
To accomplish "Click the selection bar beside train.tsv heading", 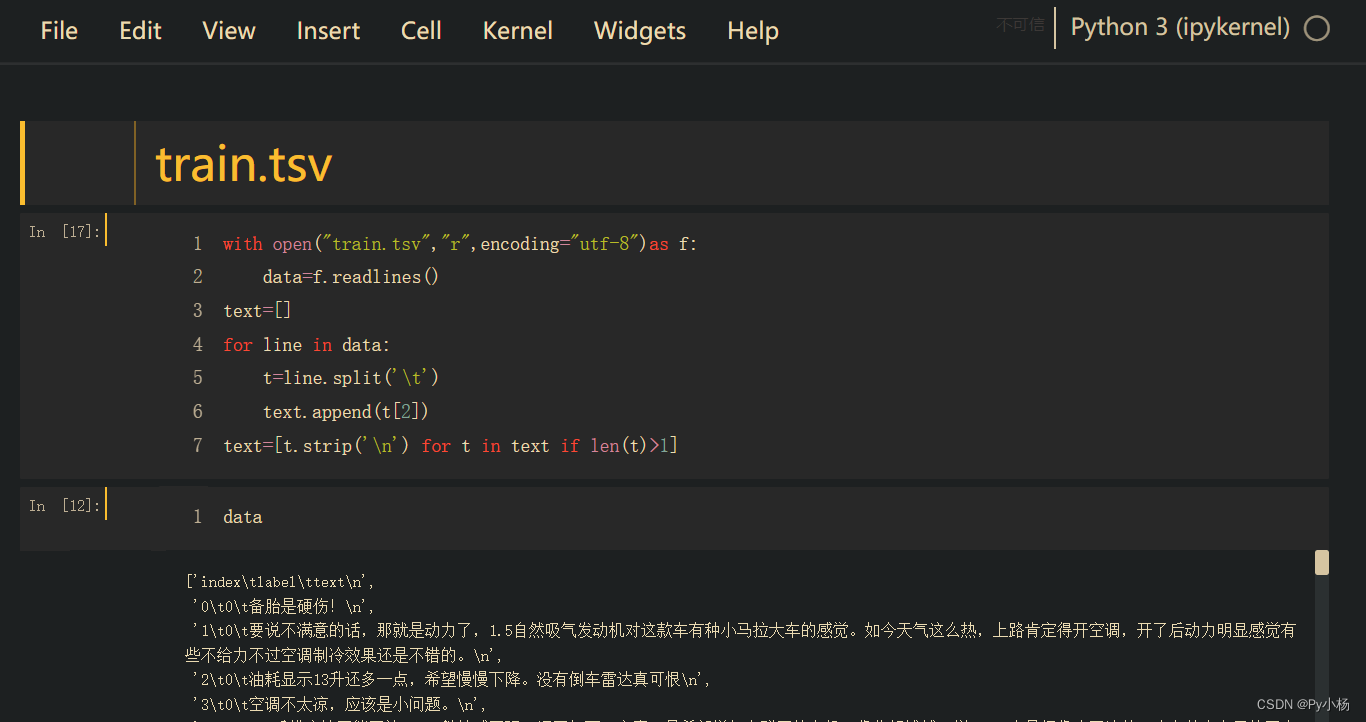I will [x=22, y=162].
